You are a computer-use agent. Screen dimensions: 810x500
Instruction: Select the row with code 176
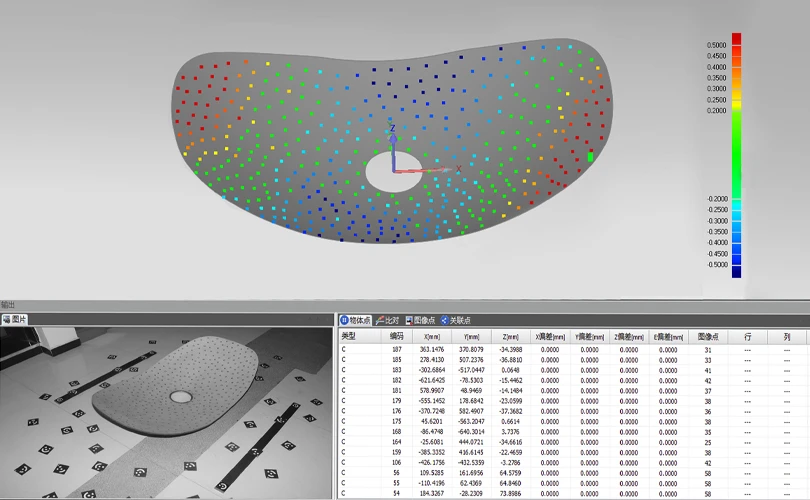point(572,412)
